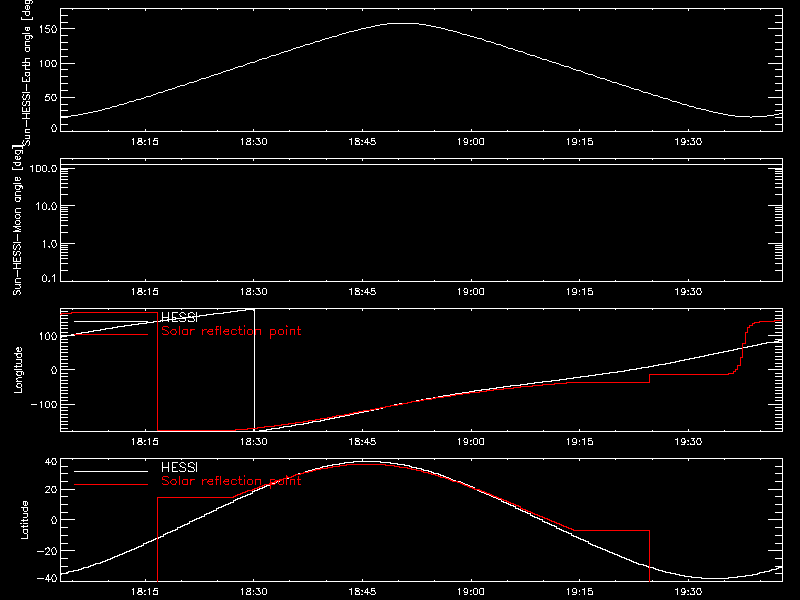Click 19:15 label under Moon angle plot

pyautogui.click(x=580, y=291)
